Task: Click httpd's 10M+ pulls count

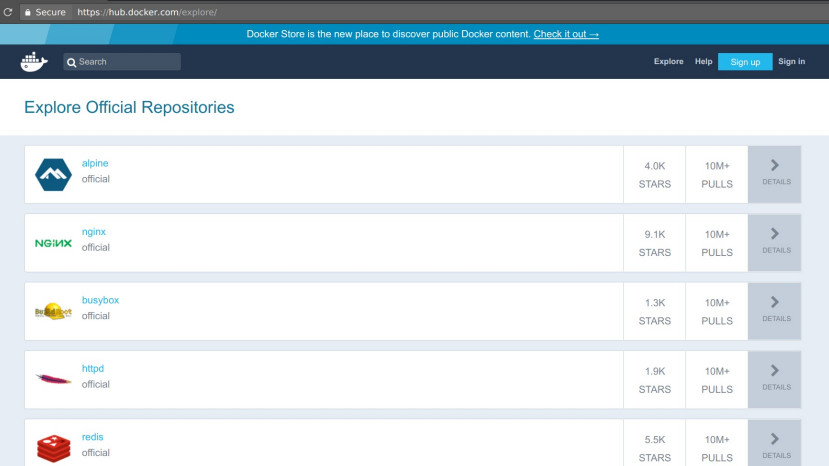Action: [x=717, y=371]
